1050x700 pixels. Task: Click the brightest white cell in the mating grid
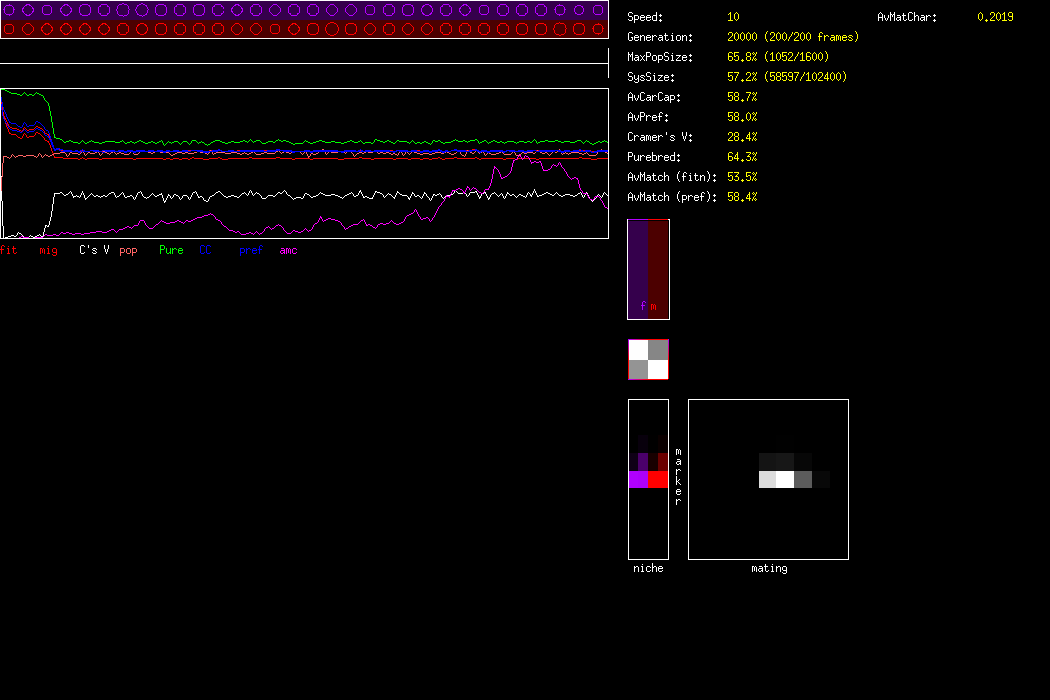click(x=785, y=480)
